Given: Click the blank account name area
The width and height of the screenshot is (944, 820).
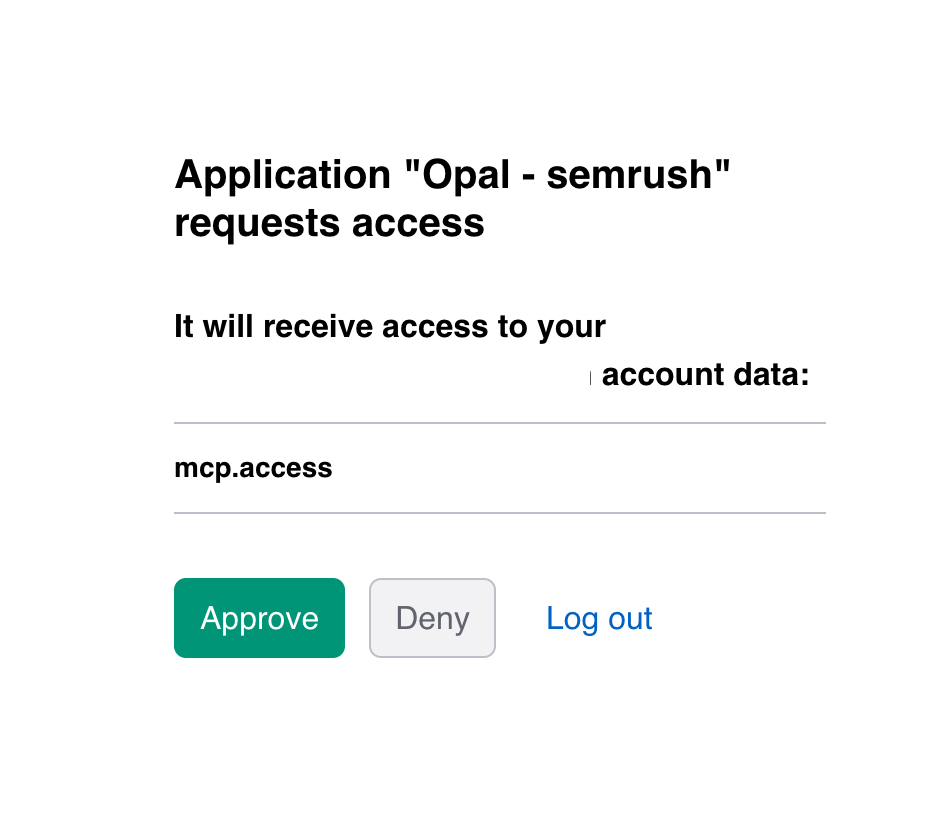Looking at the screenshot, I should [380, 374].
